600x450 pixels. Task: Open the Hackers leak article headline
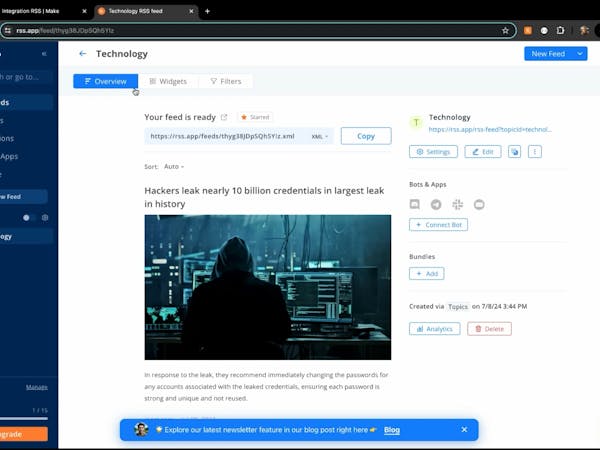(264, 197)
